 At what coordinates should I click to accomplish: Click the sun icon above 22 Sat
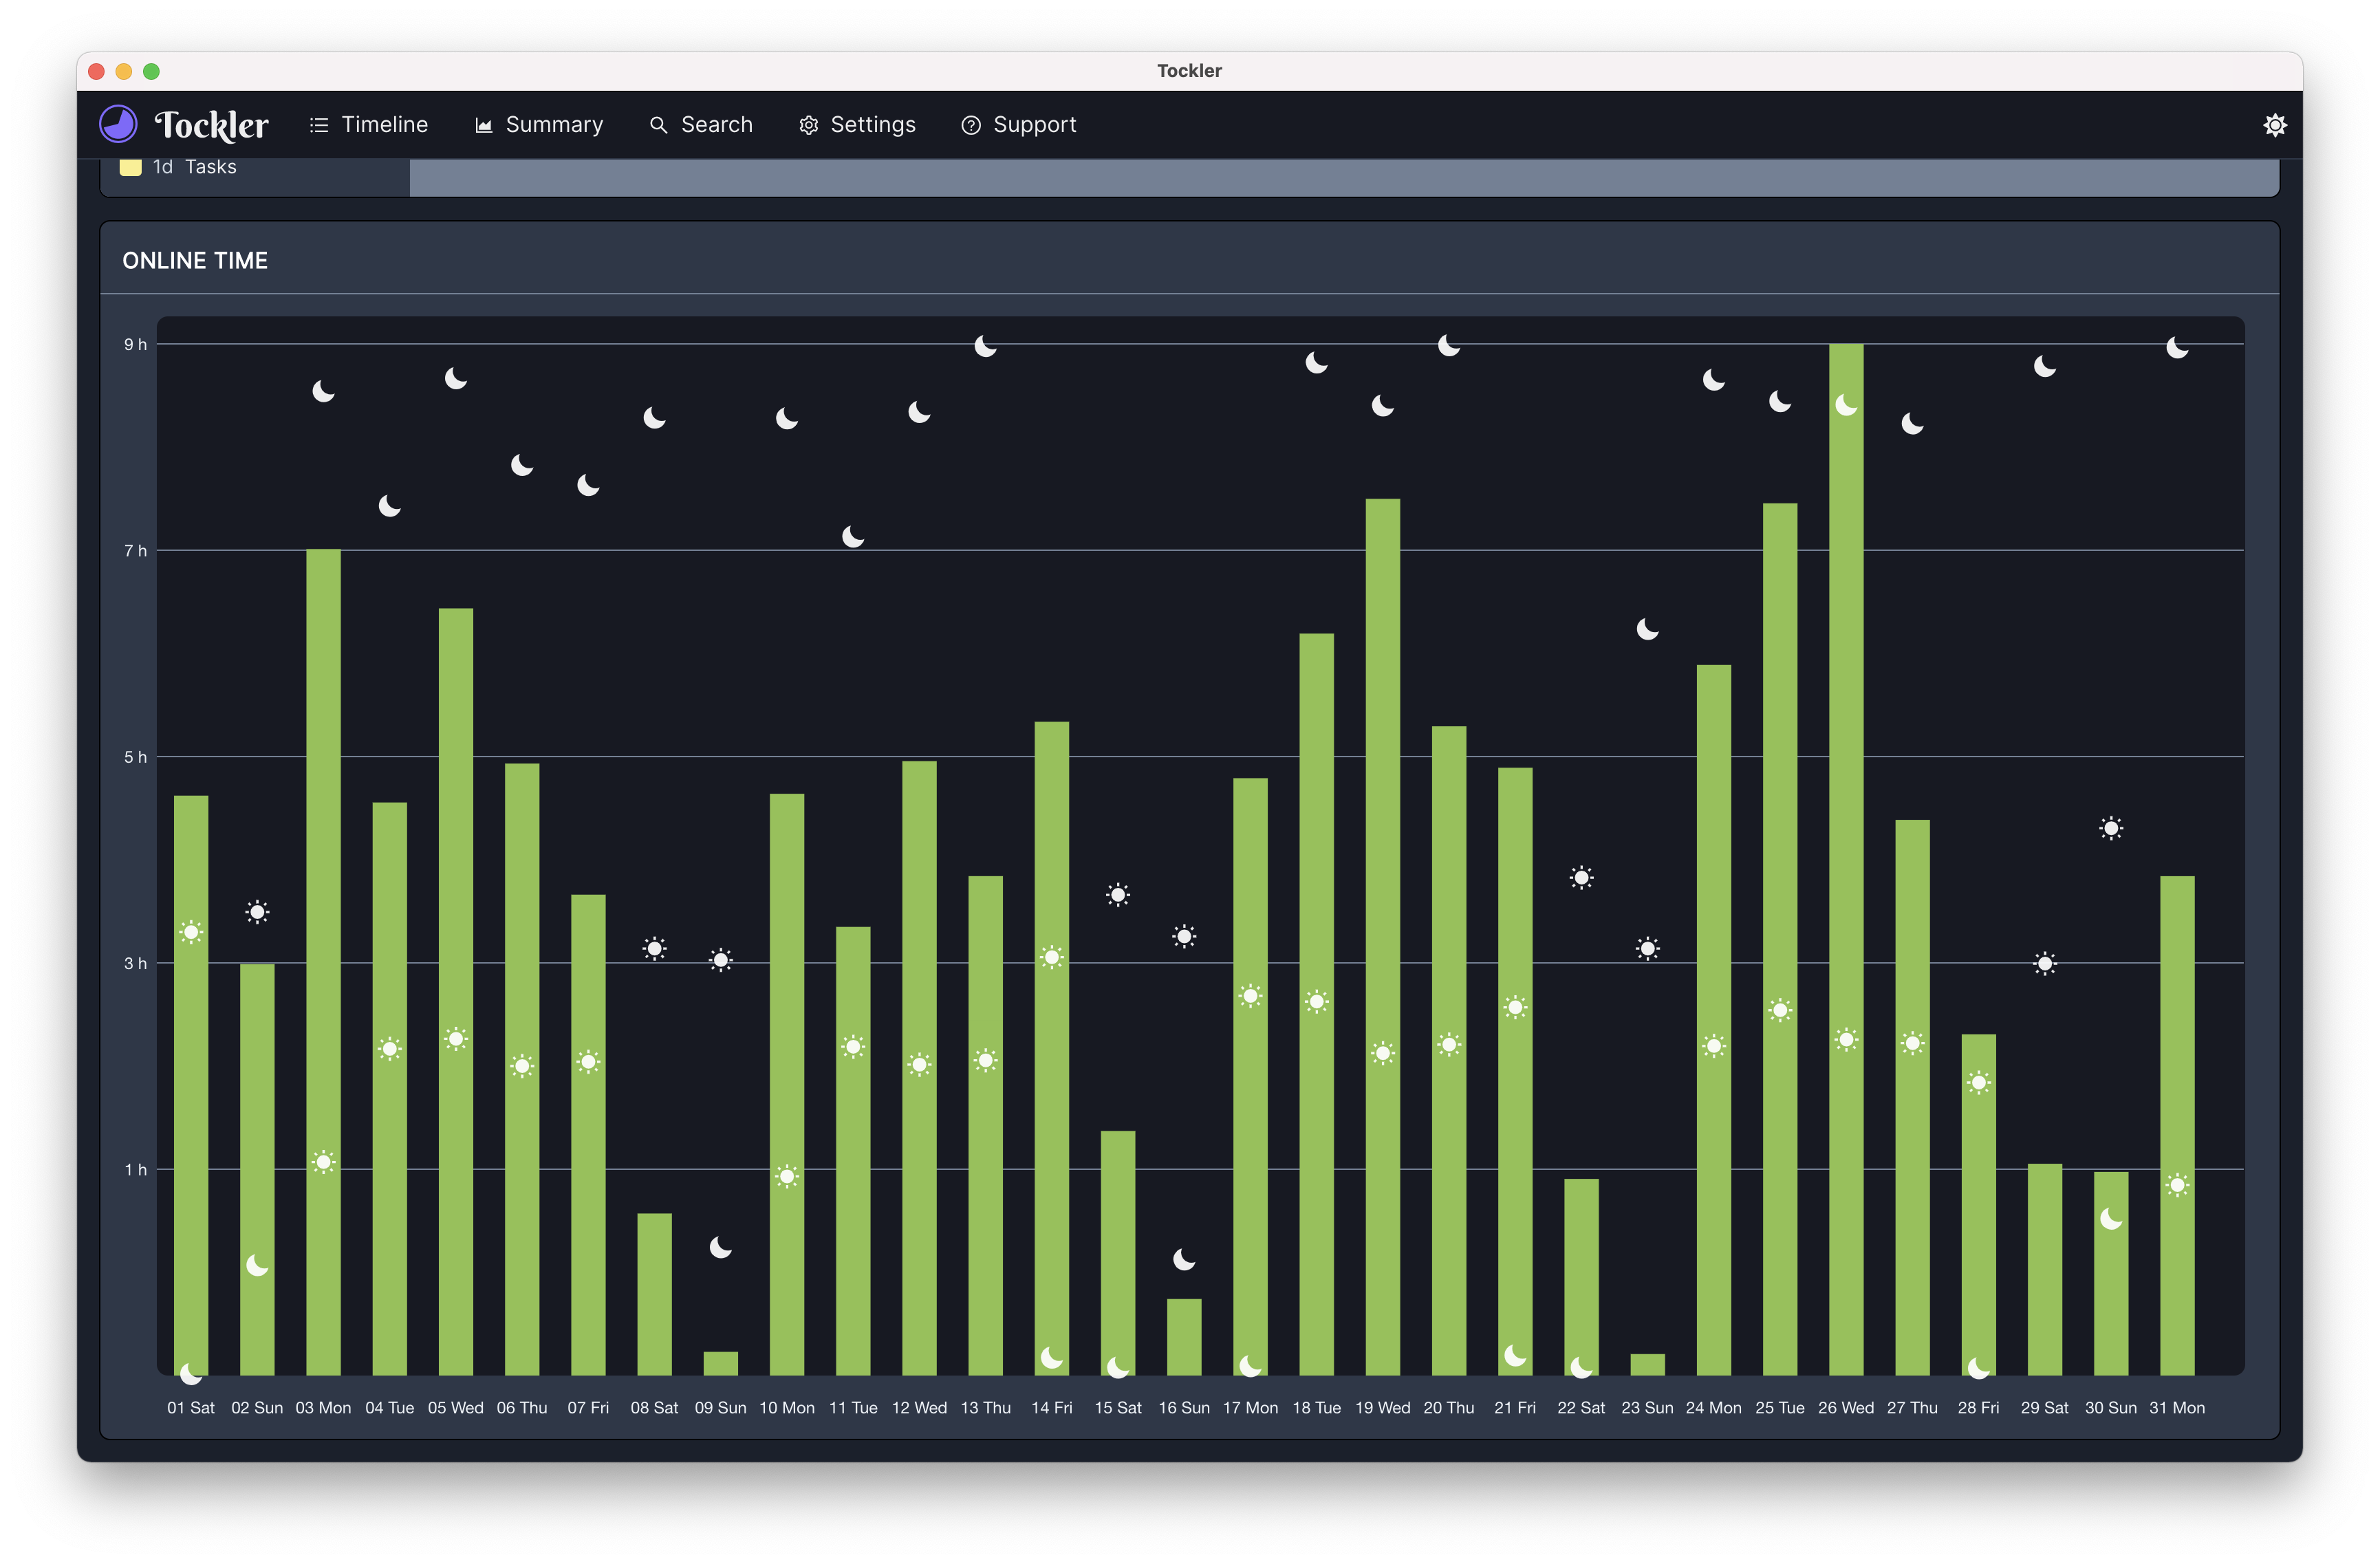pyautogui.click(x=1581, y=878)
